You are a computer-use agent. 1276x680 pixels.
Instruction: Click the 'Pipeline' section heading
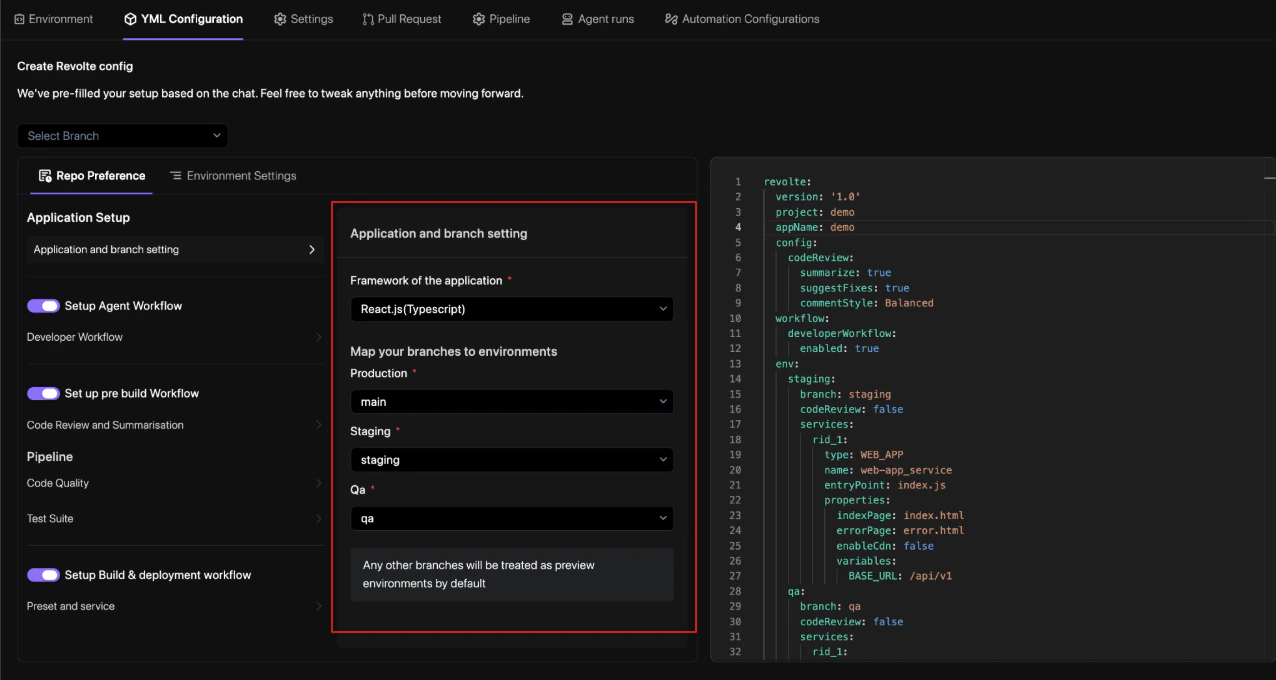[50, 457]
